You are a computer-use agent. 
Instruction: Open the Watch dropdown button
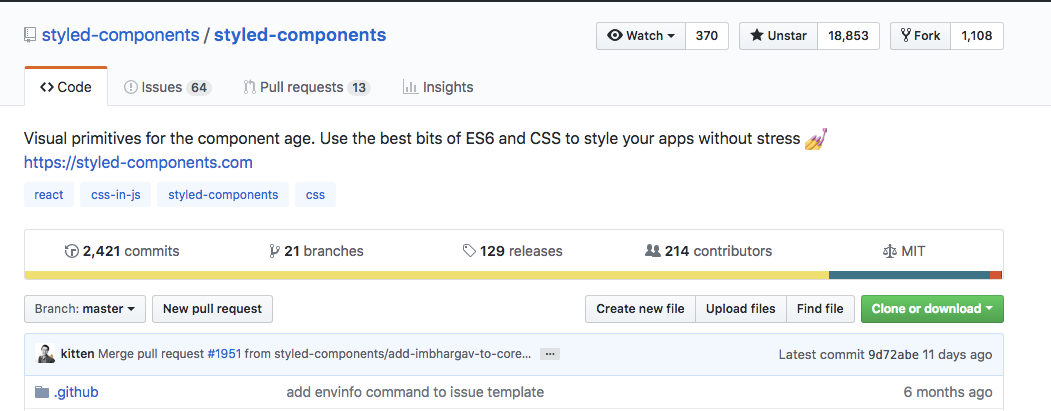pyautogui.click(x=641, y=36)
